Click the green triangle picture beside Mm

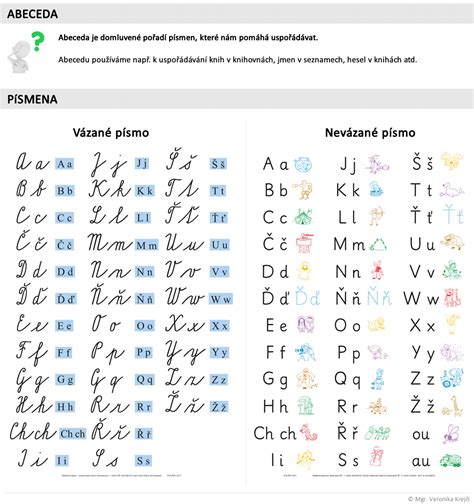(378, 244)
